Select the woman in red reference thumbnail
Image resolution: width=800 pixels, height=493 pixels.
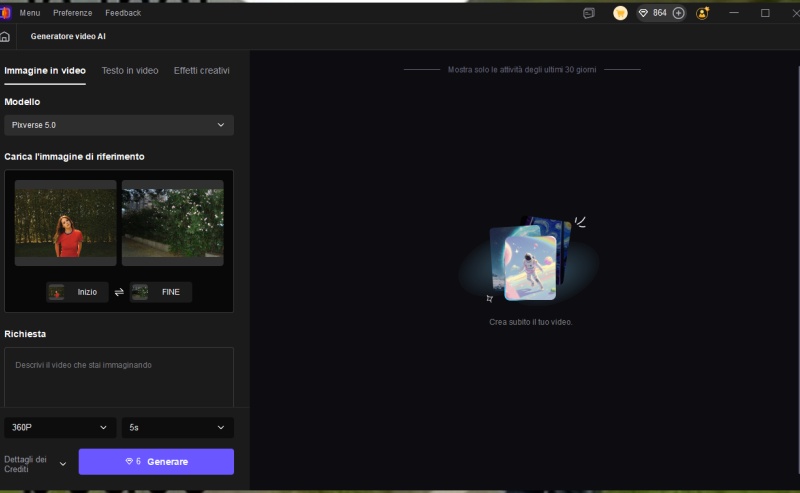(x=65, y=223)
